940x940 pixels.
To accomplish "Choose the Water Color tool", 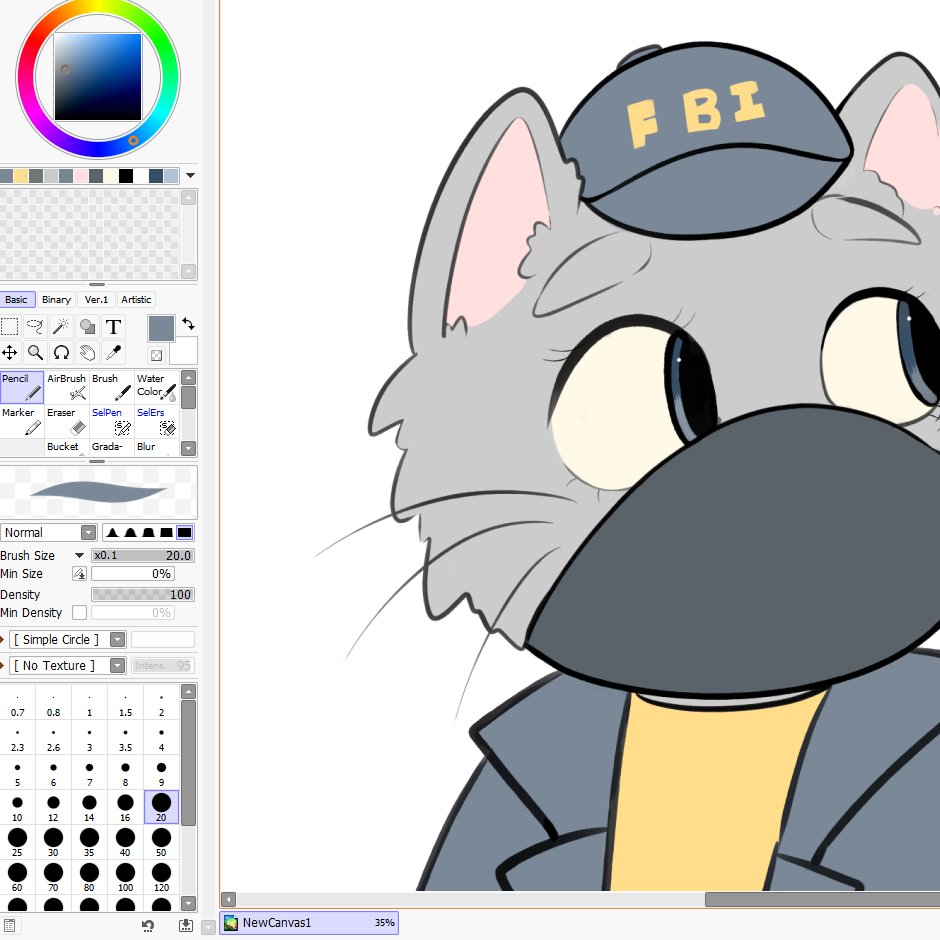I will click(156, 387).
